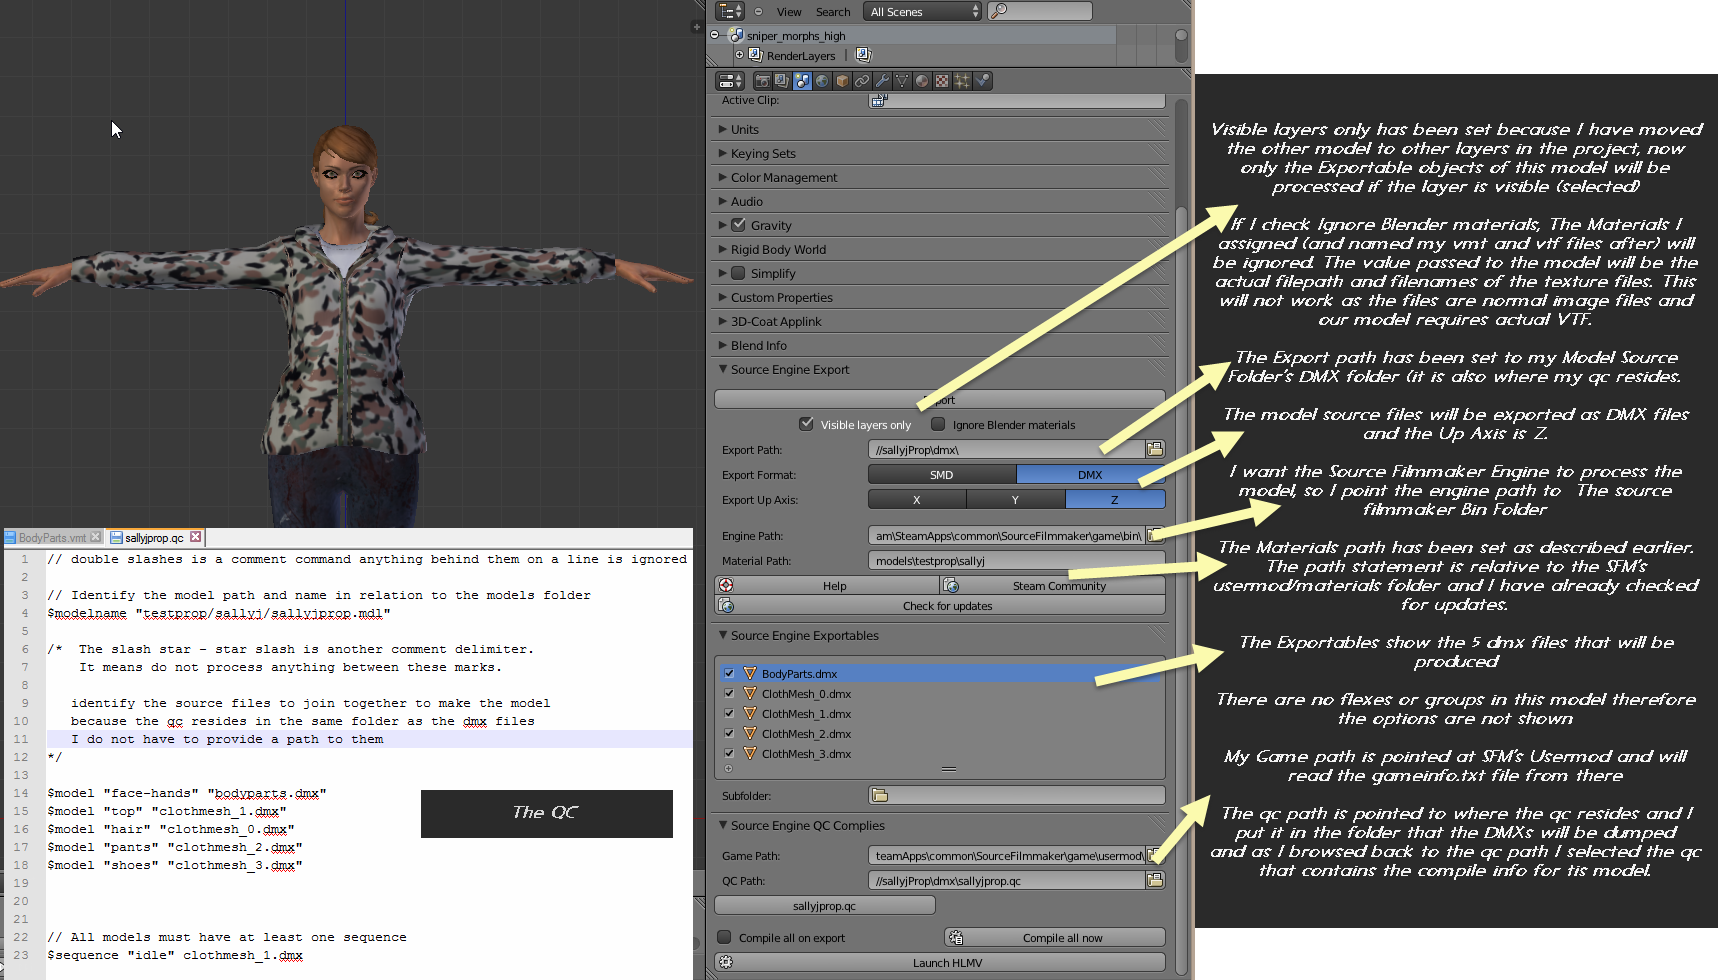Image resolution: width=1718 pixels, height=980 pixels.
Task: Click the Material Path input field
Action: [1016, 560]
